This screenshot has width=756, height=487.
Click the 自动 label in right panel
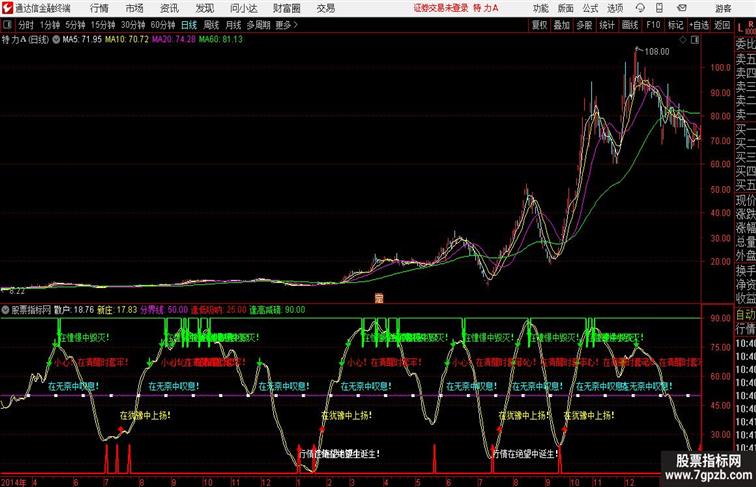[x=745, y=315]
